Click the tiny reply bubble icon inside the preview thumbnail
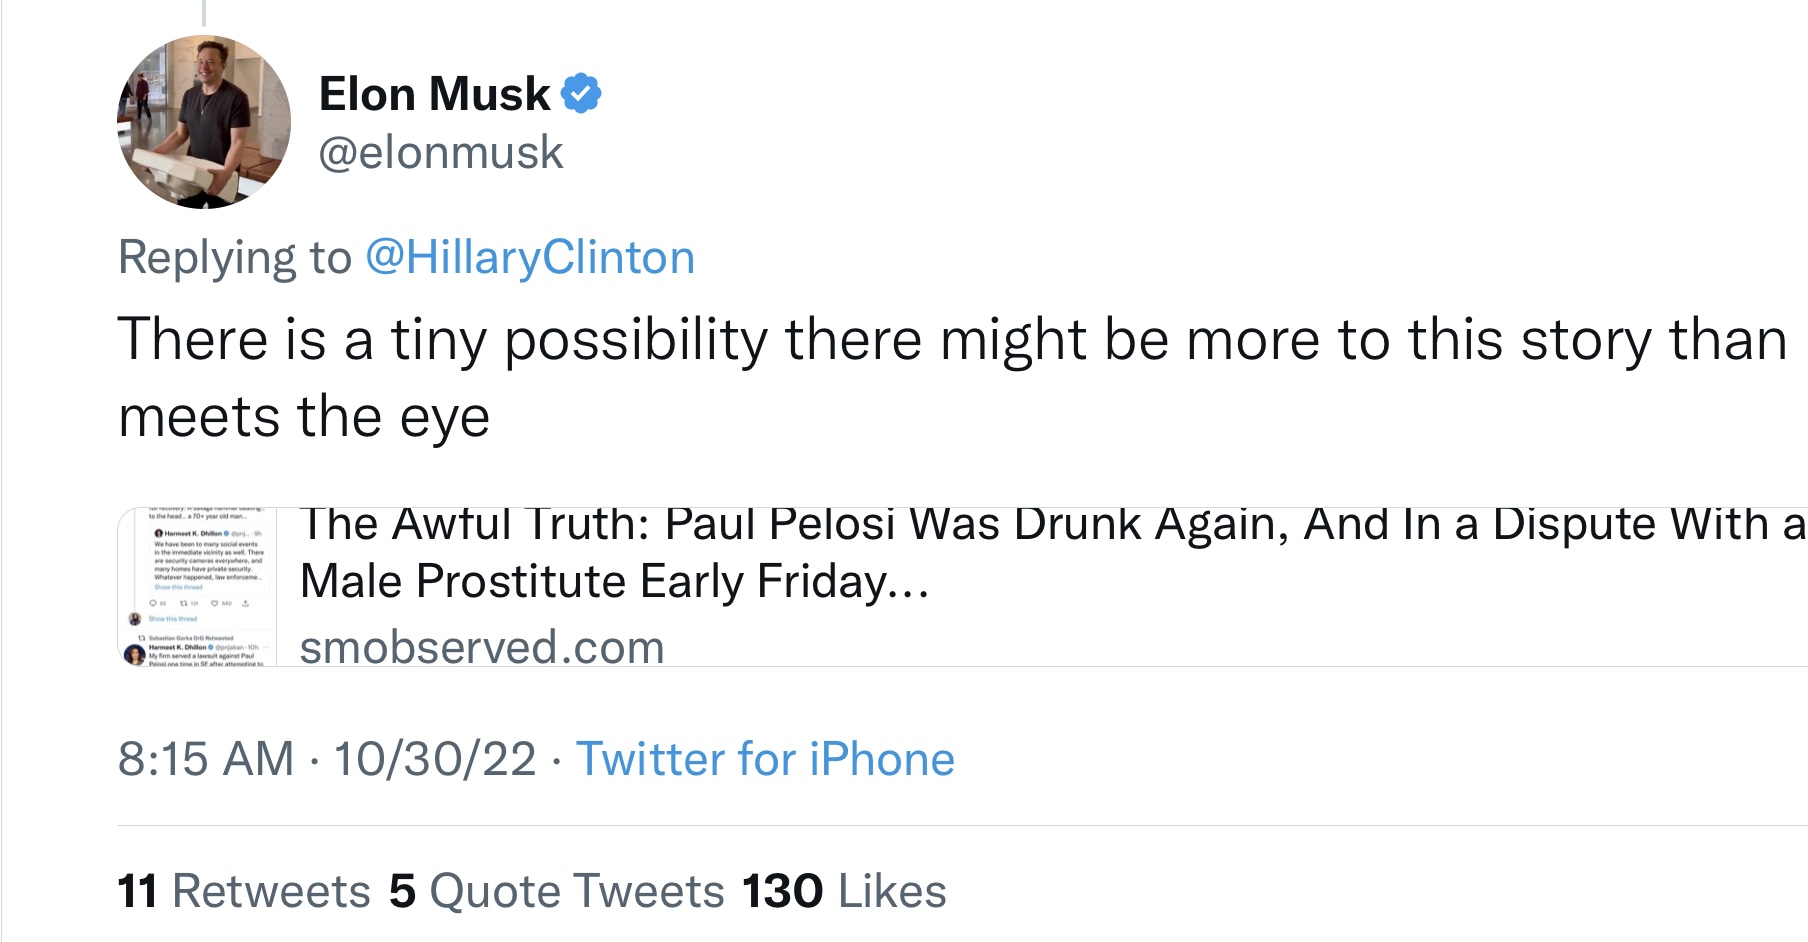Image resolution: width=1808 pixels, height=942 pixels. [153, 603]
